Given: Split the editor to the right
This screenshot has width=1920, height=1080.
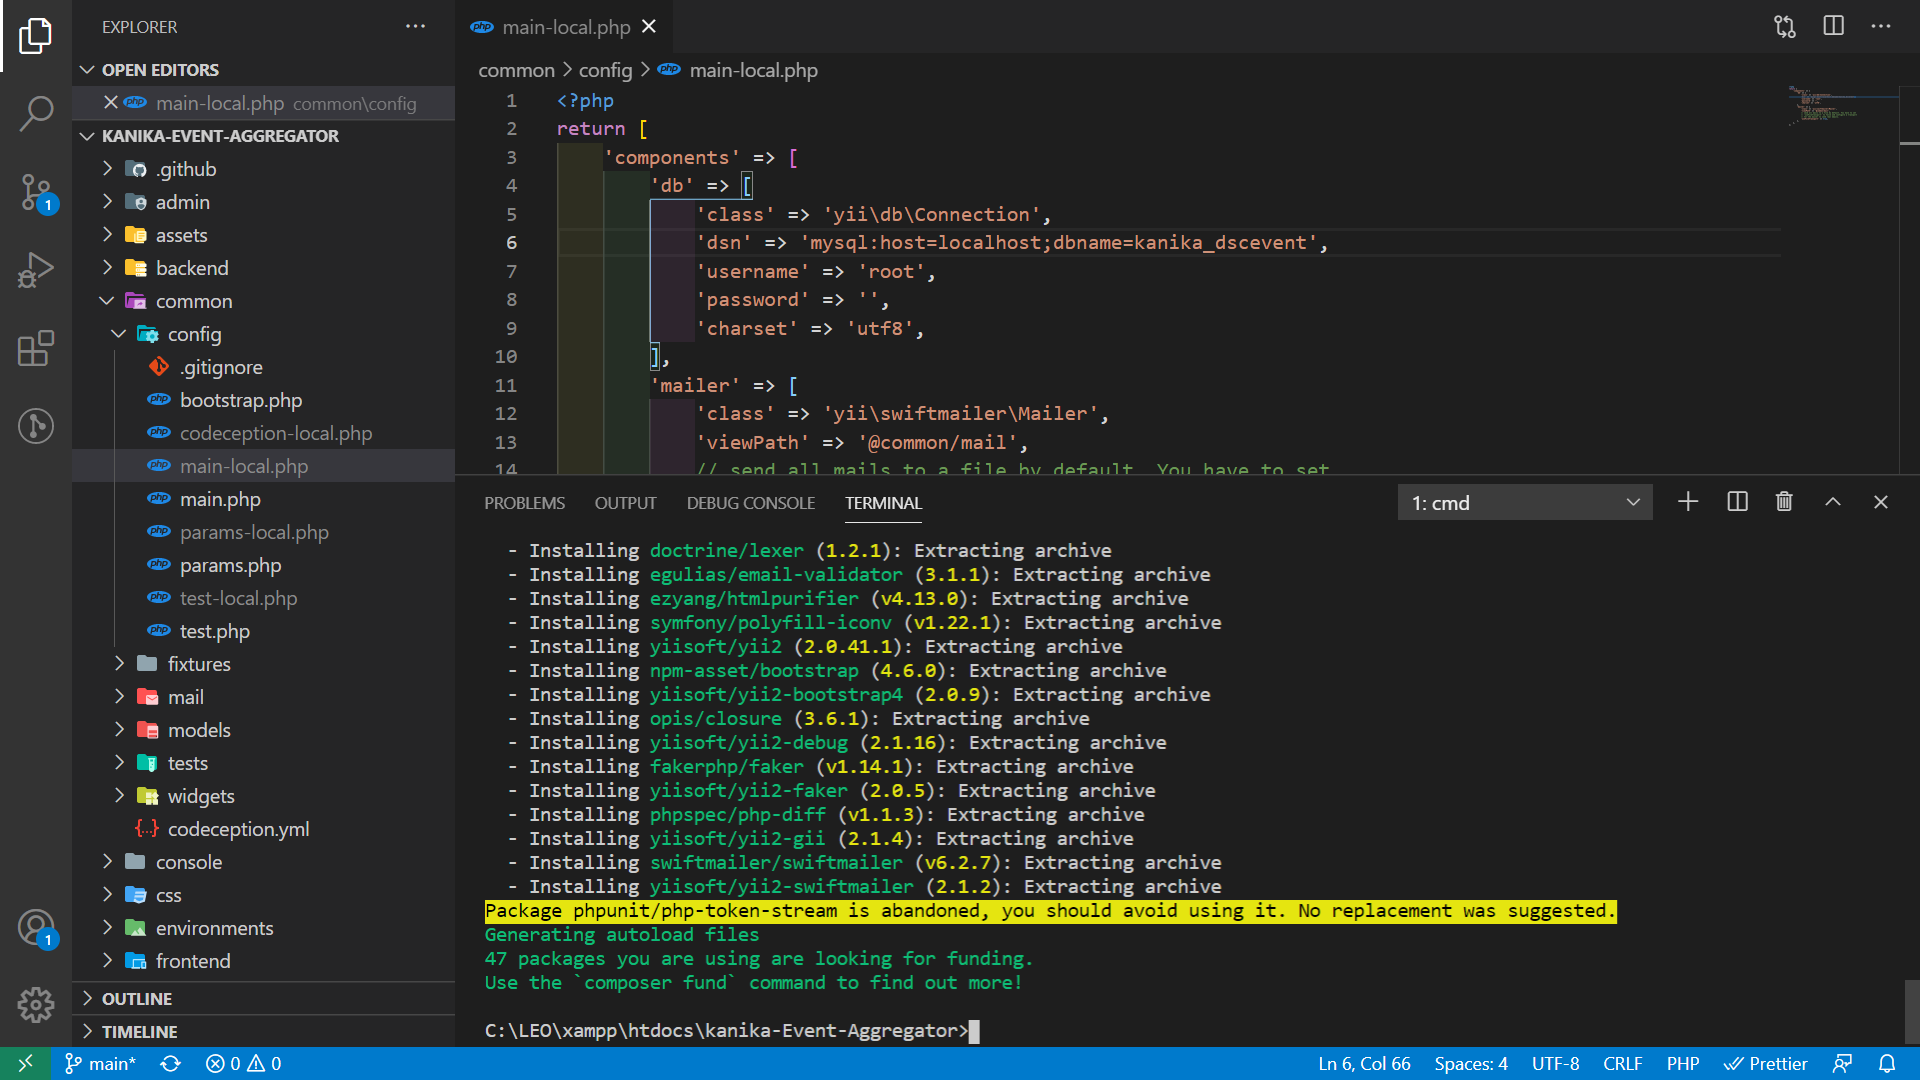Looking at the screenshot, I should (1833, 27).
